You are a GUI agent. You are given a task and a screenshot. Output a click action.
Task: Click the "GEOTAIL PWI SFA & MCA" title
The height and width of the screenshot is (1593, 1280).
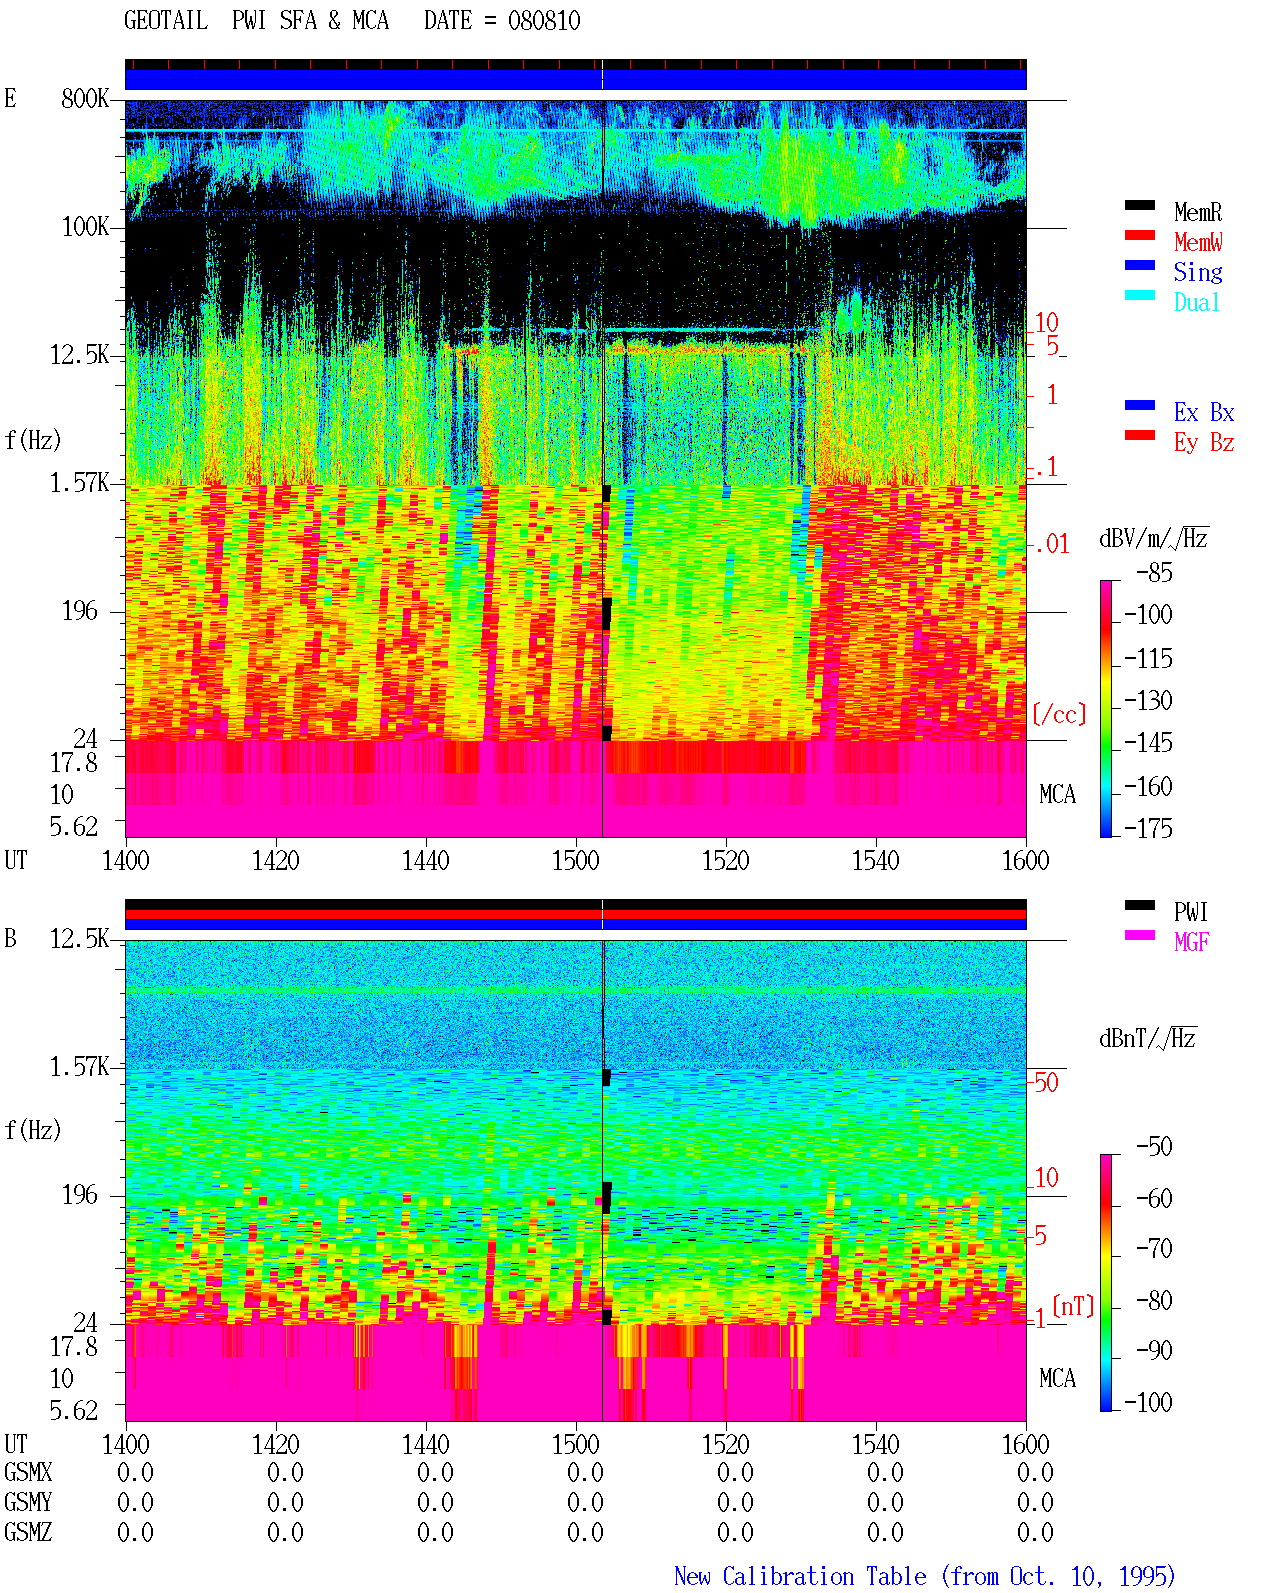pyautogui.click(x=256, y=21)
